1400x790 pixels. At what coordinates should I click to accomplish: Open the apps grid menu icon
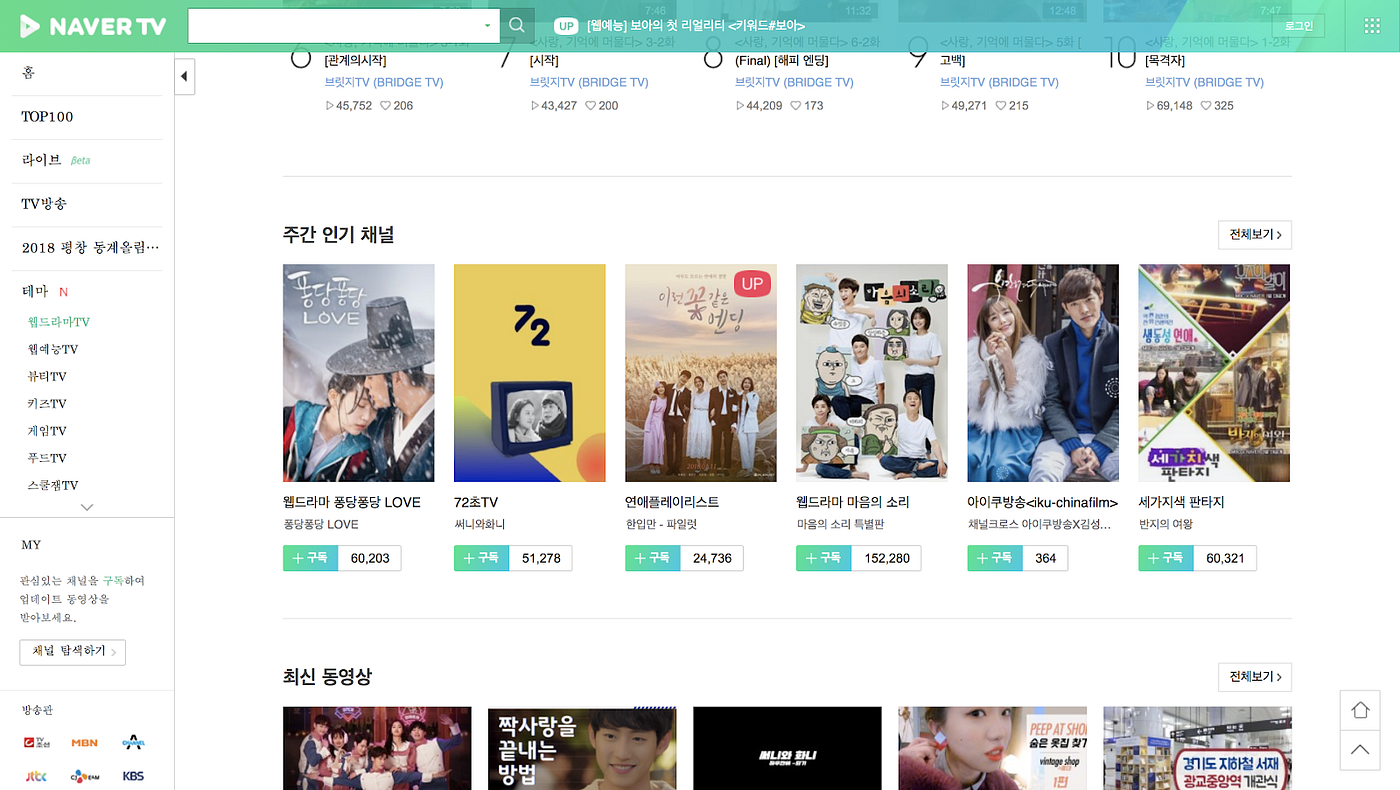click(1372, 26)
